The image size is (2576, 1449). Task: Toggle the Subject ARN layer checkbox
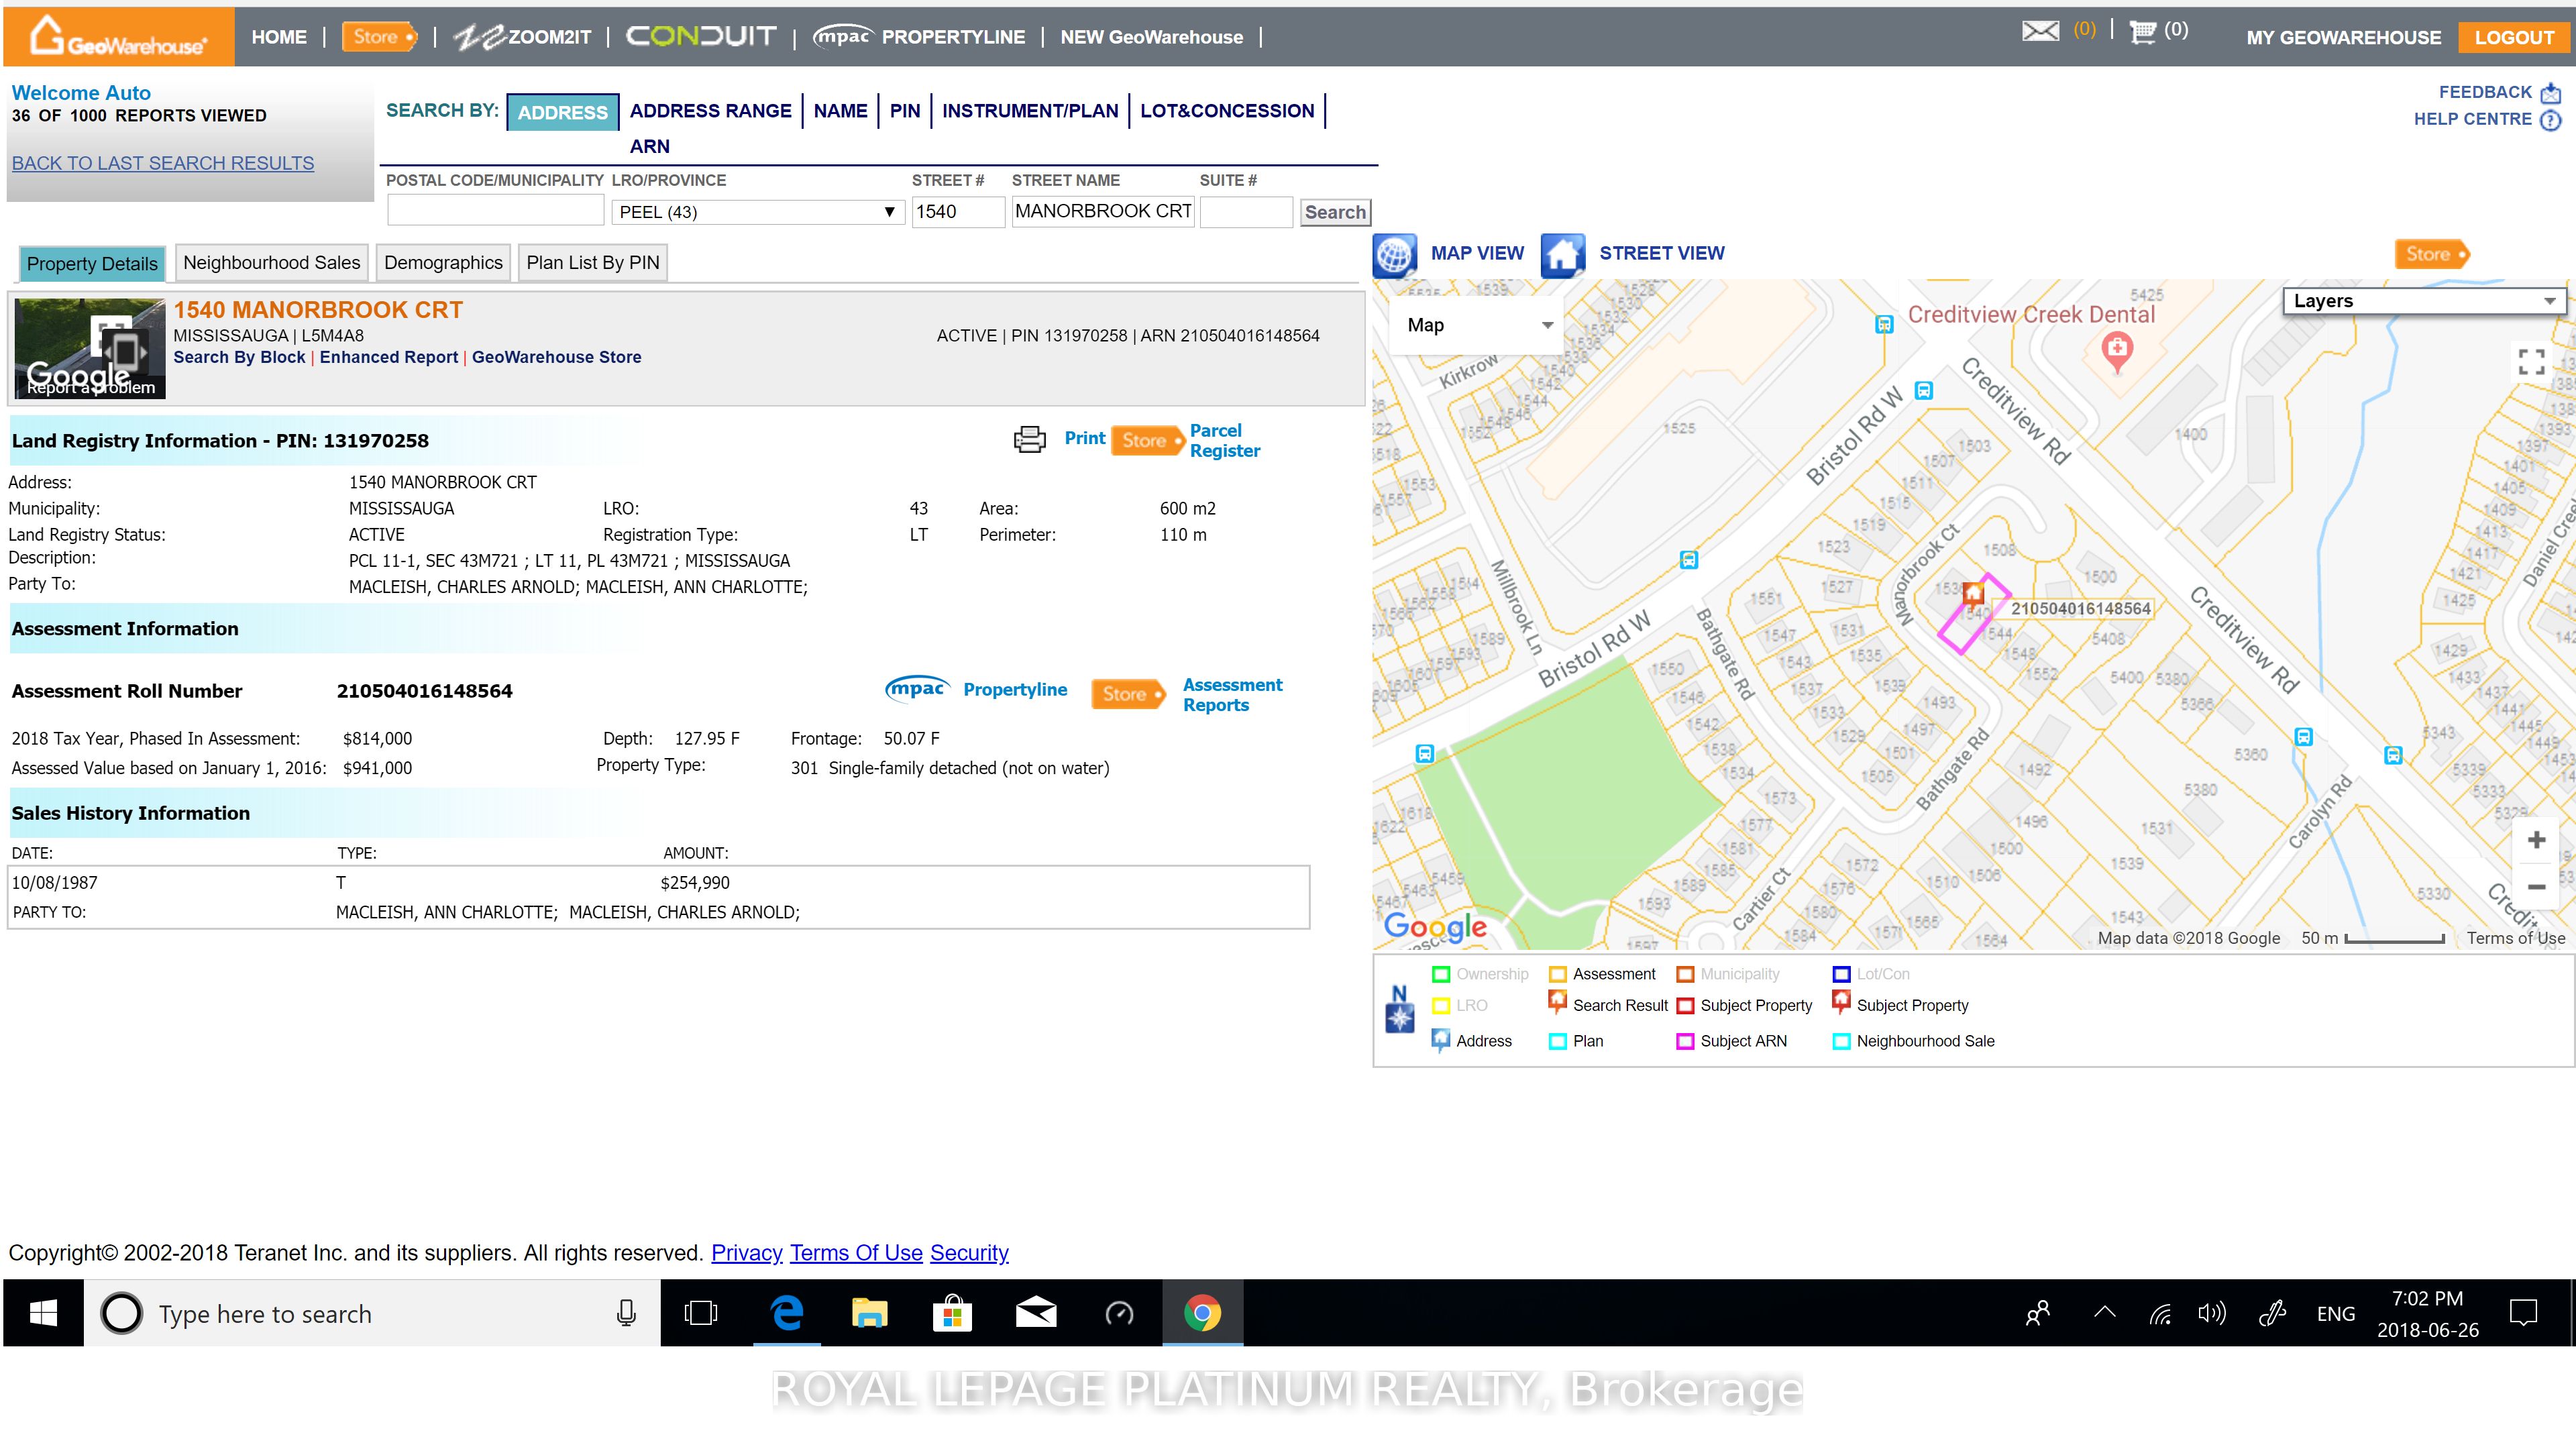1685,1042
